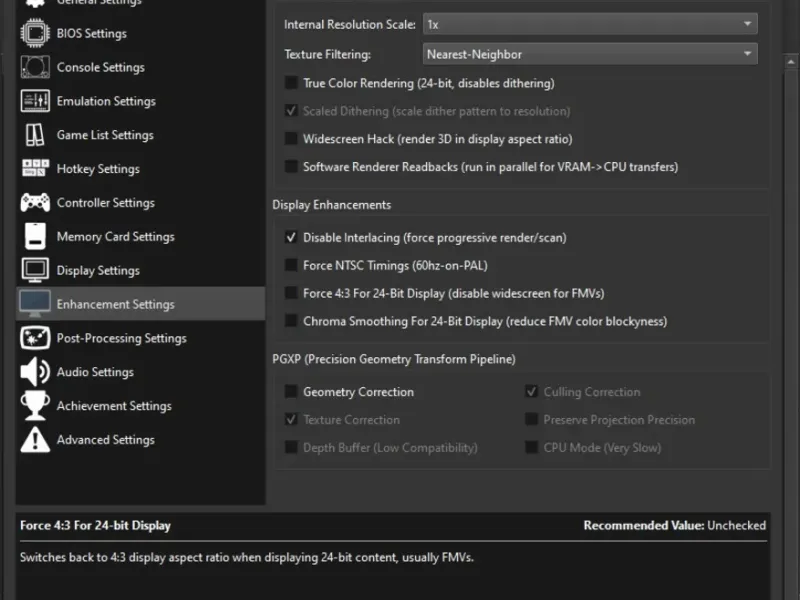Go to Game List Settings
800x600 pixels.
(x=105, y=135)
